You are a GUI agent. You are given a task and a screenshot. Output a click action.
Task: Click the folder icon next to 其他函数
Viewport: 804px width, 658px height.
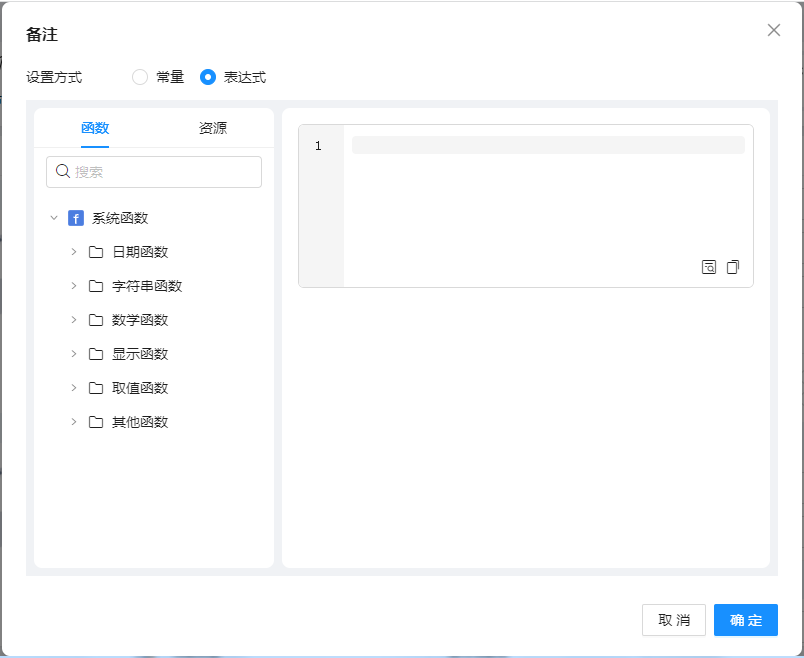click(x=96, y=422)
